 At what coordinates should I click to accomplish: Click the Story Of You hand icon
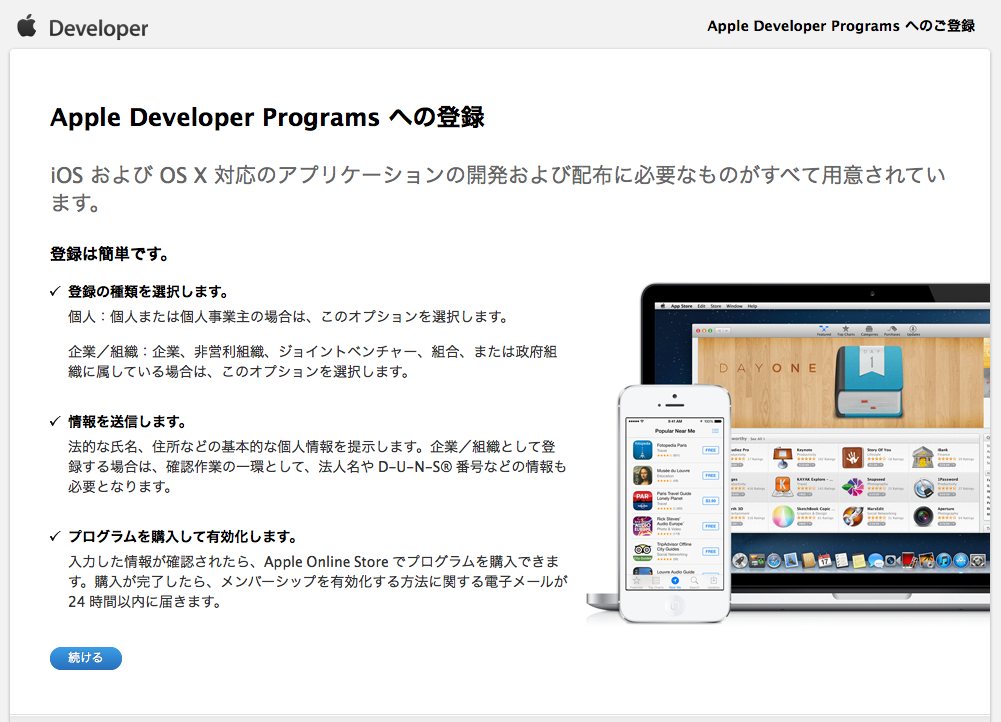(853, 457)
